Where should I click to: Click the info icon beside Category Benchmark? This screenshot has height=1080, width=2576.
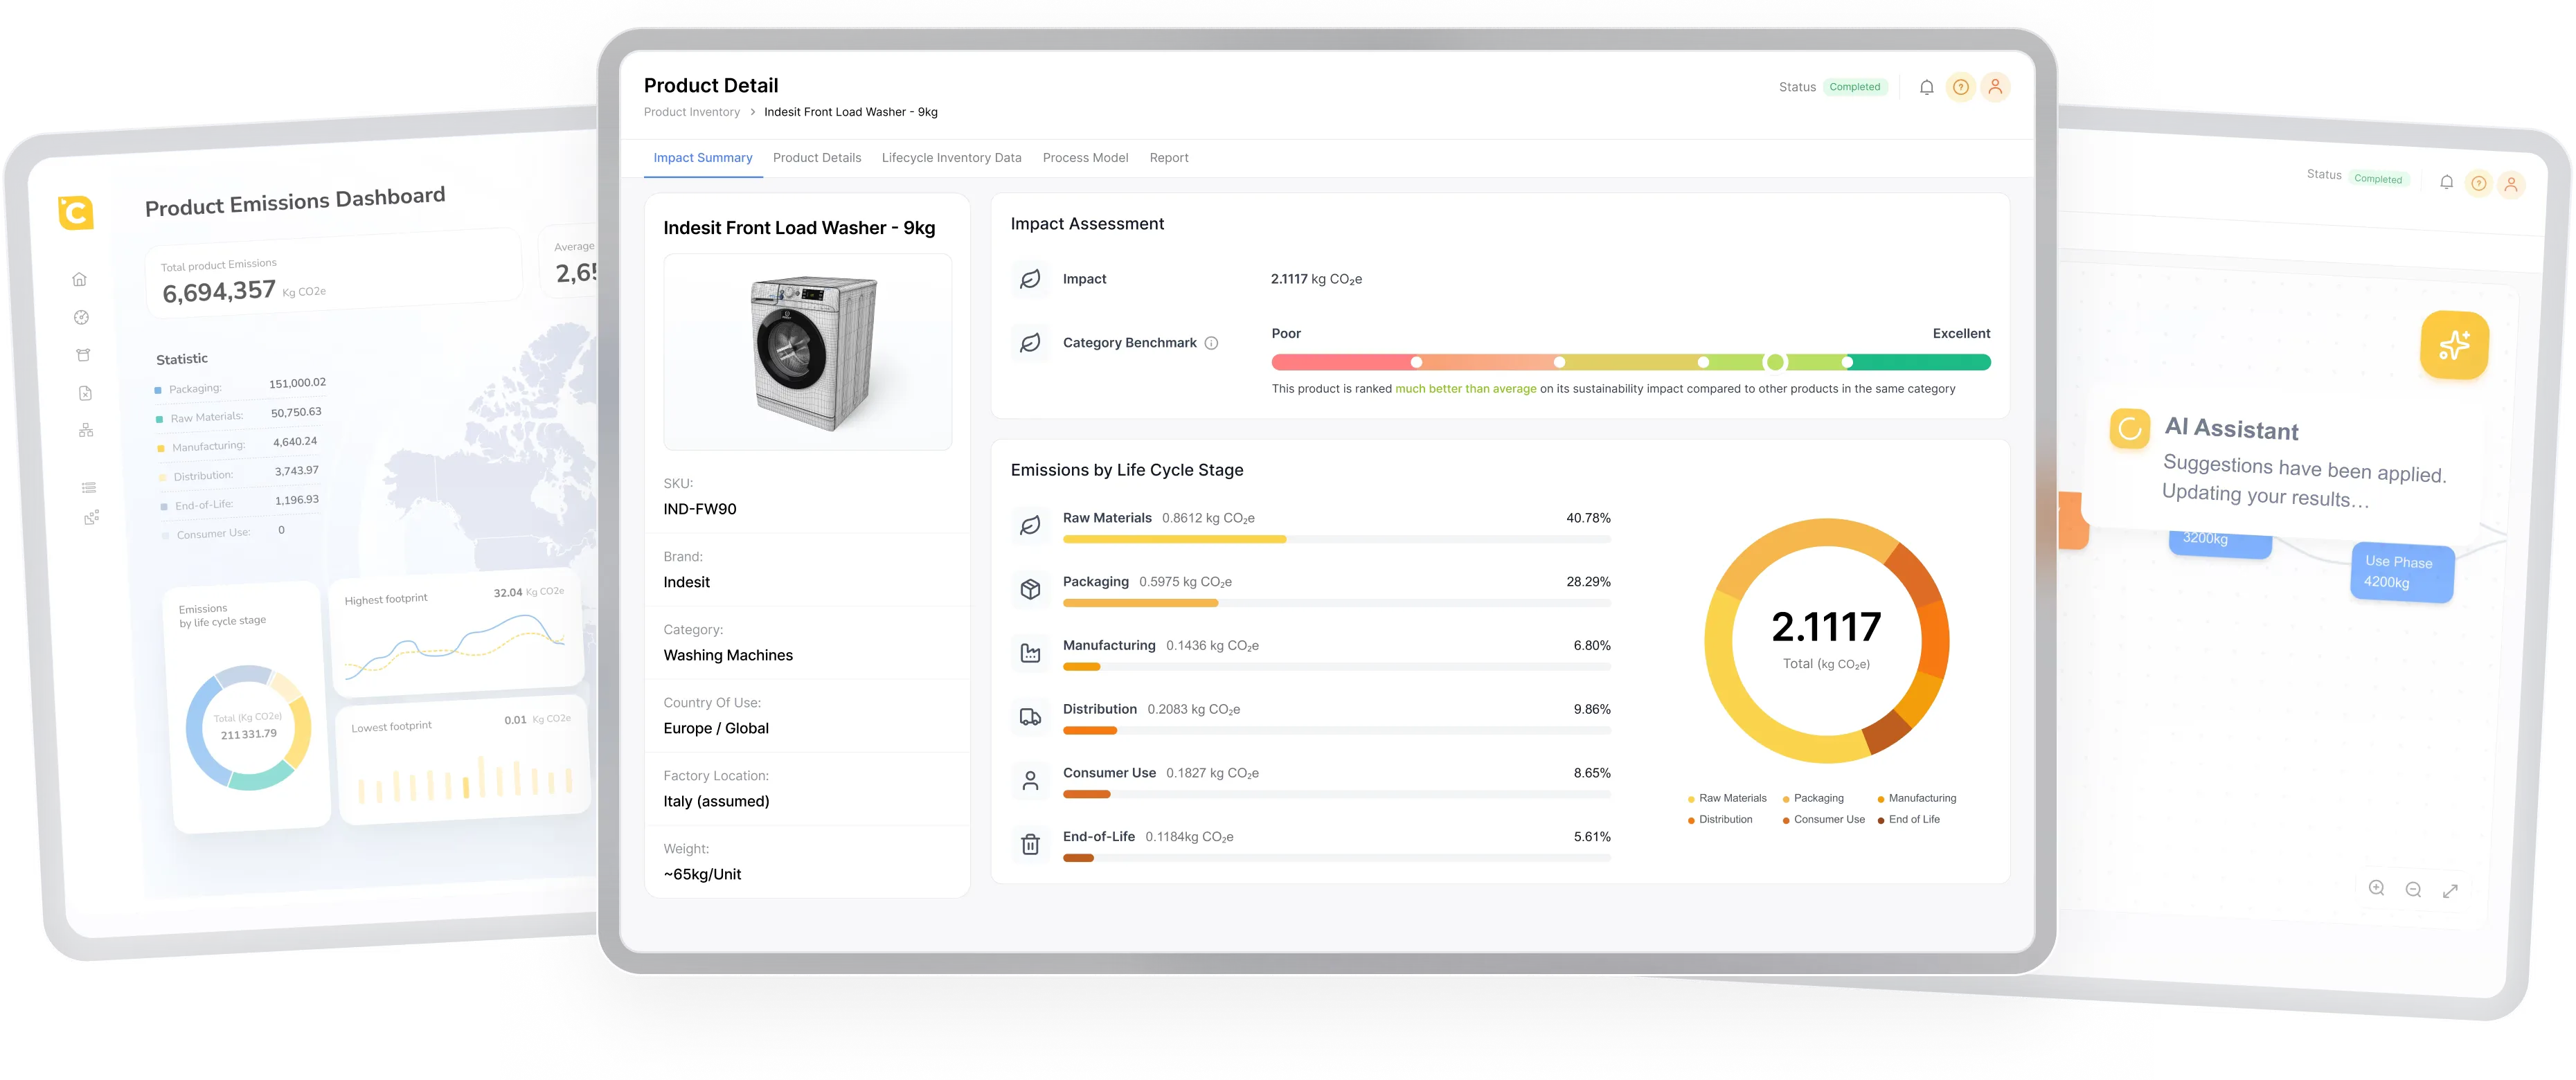click(x=1211, y=343)
